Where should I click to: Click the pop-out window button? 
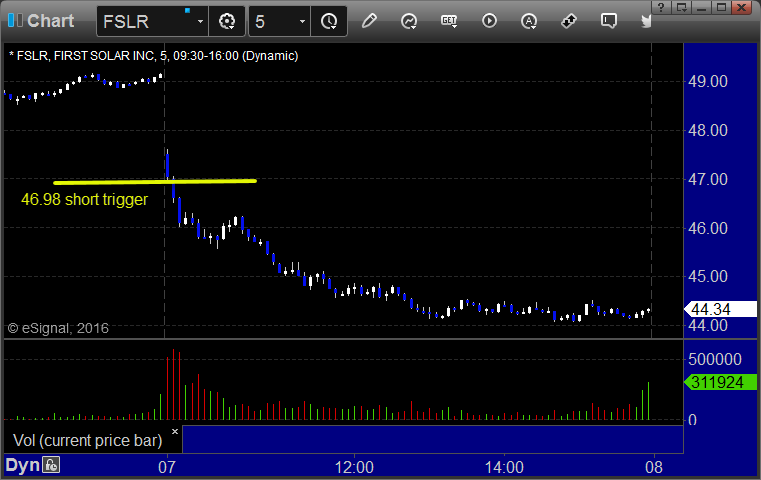click(682, 7)
